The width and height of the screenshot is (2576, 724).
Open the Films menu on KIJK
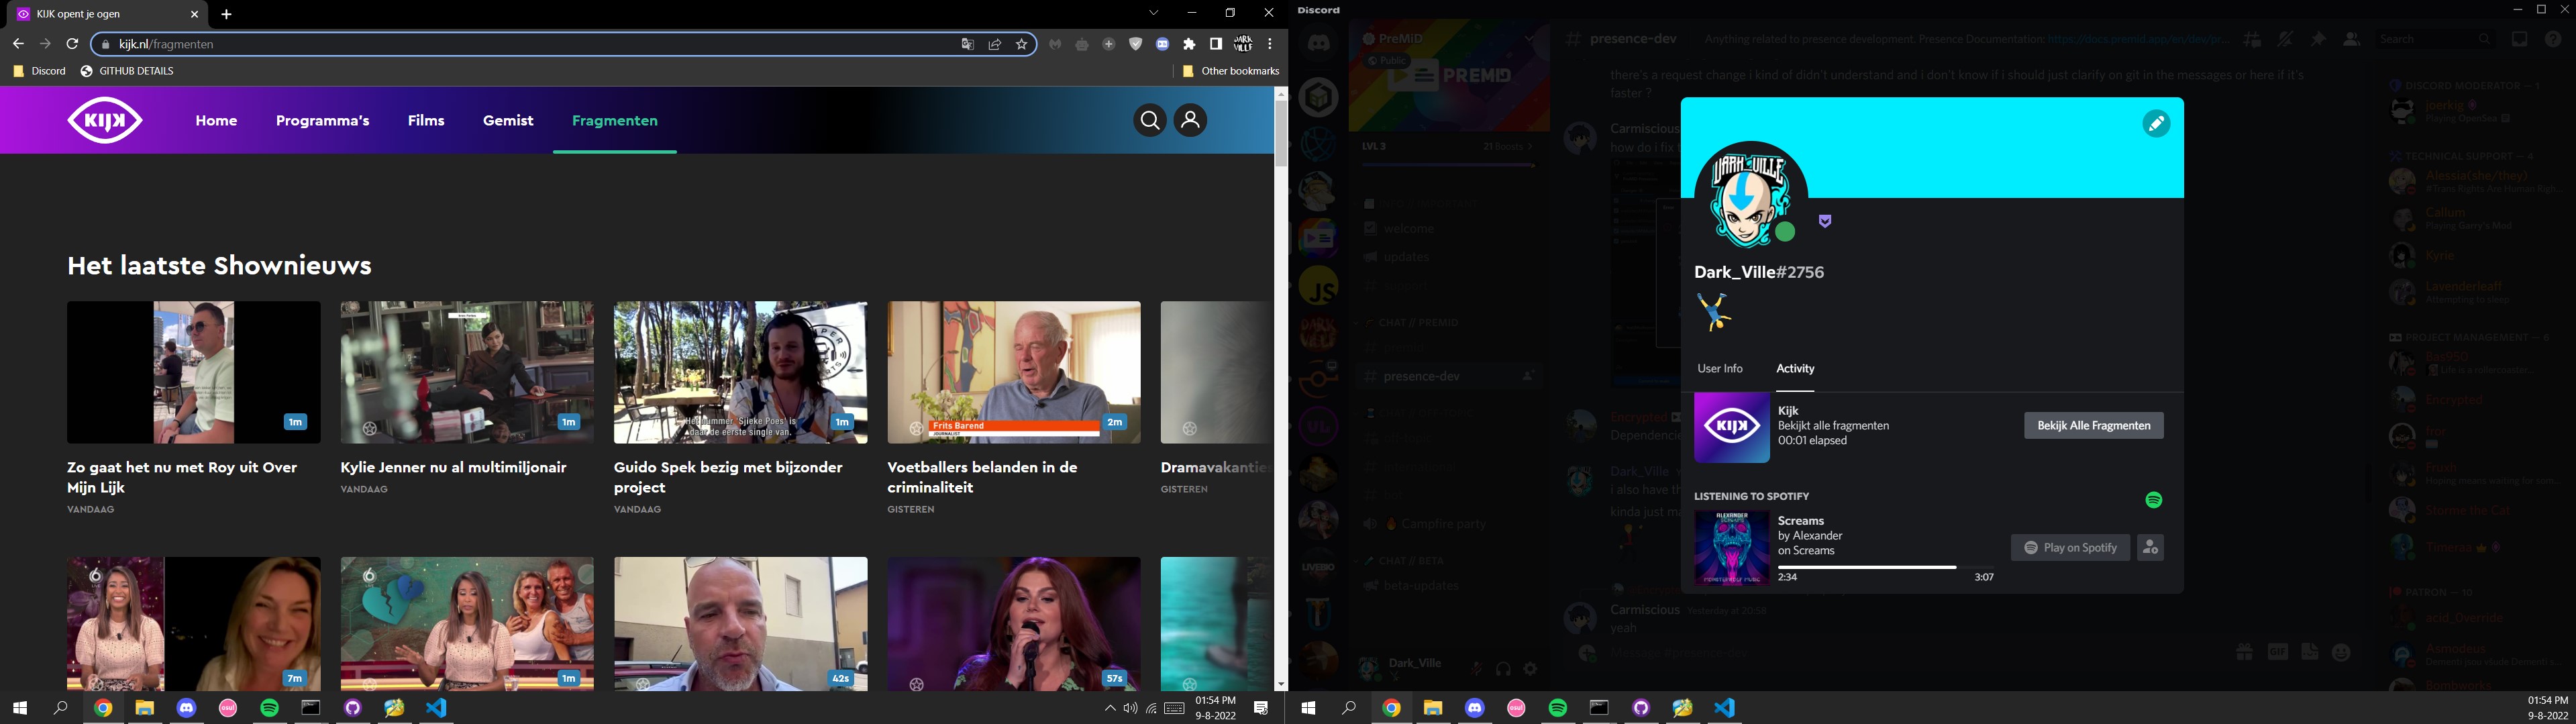click(x=426, y=121)
